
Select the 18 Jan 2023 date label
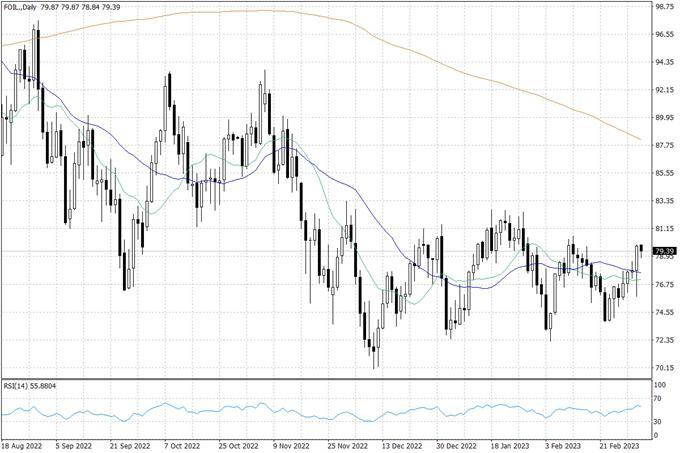click(508, 445)
